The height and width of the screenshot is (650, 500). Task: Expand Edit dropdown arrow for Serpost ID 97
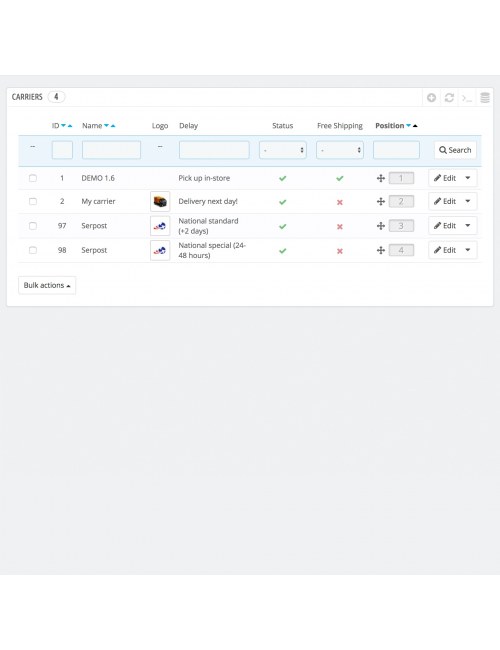(x=468, y=226)
